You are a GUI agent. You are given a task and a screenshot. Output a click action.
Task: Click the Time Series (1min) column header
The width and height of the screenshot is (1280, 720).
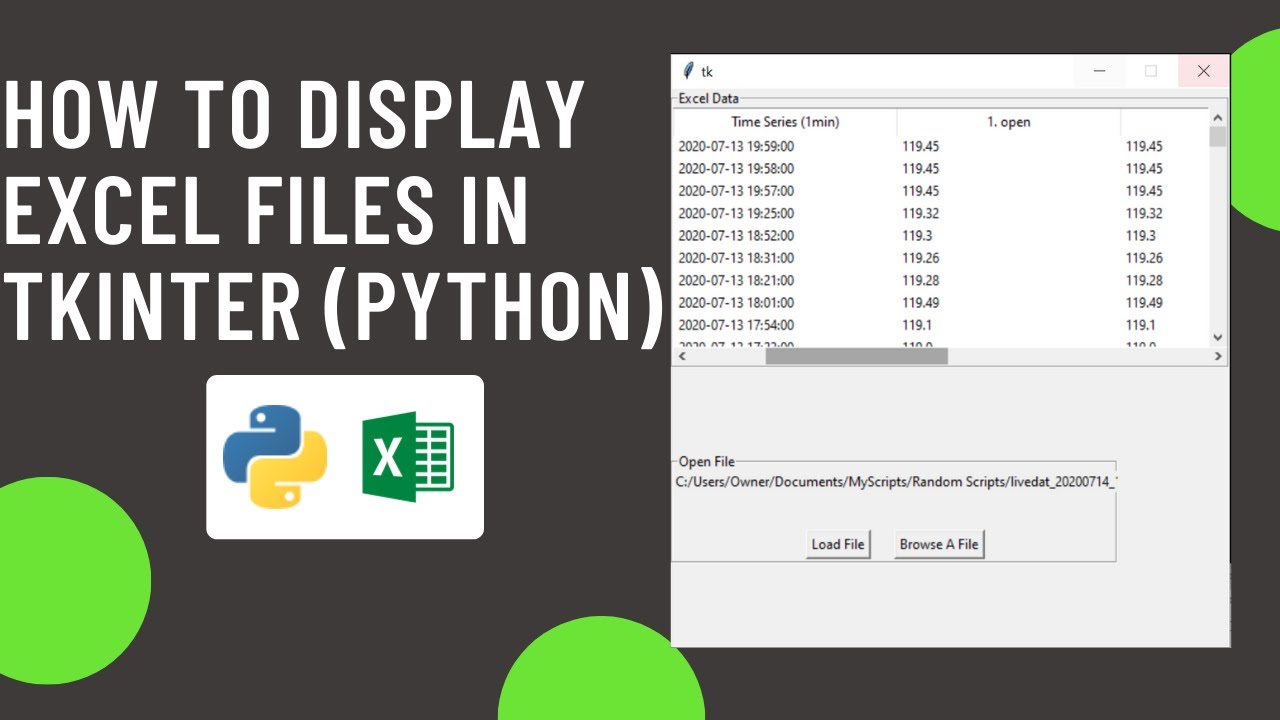click(x=786, y=122)
